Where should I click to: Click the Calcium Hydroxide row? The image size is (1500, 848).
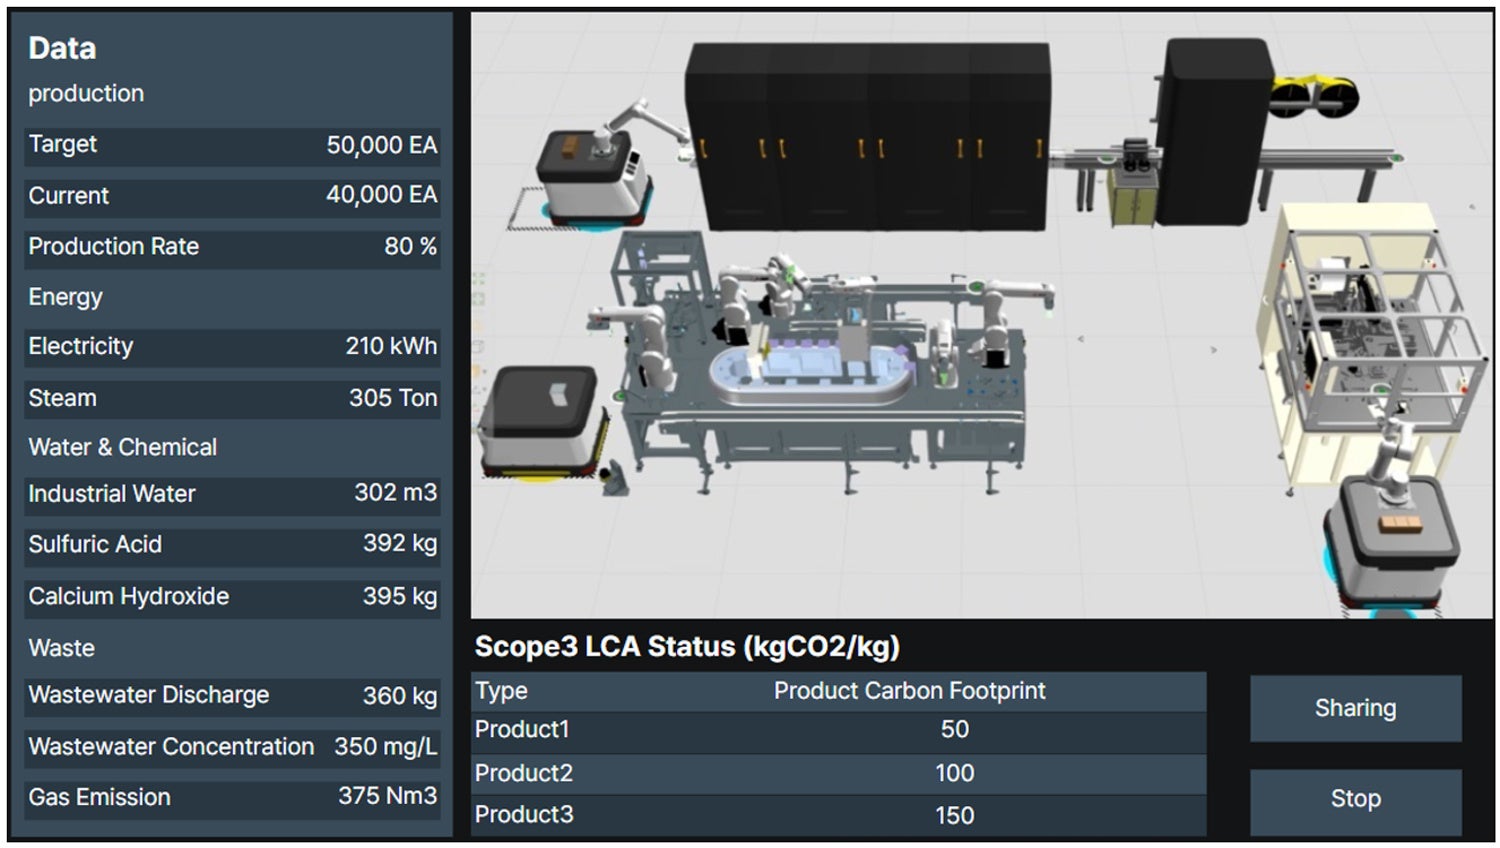[232, 597]
